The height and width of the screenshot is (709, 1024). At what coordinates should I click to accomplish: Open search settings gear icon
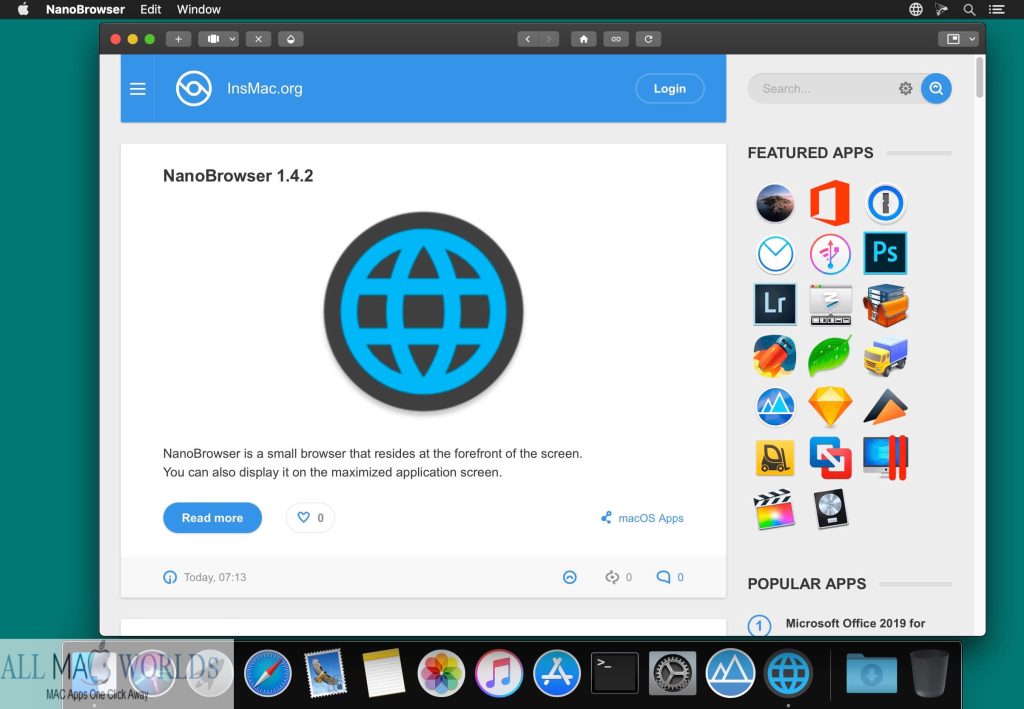coord(905,88)
